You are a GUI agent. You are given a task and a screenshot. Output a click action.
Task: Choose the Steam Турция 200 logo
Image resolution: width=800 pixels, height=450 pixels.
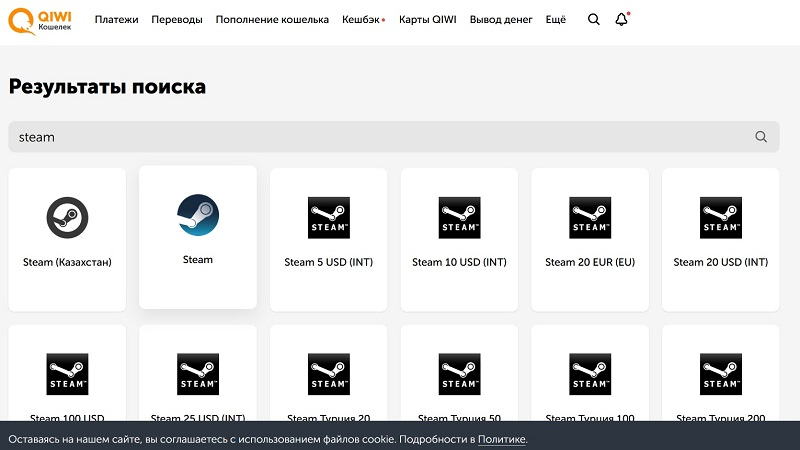[720, 374]
